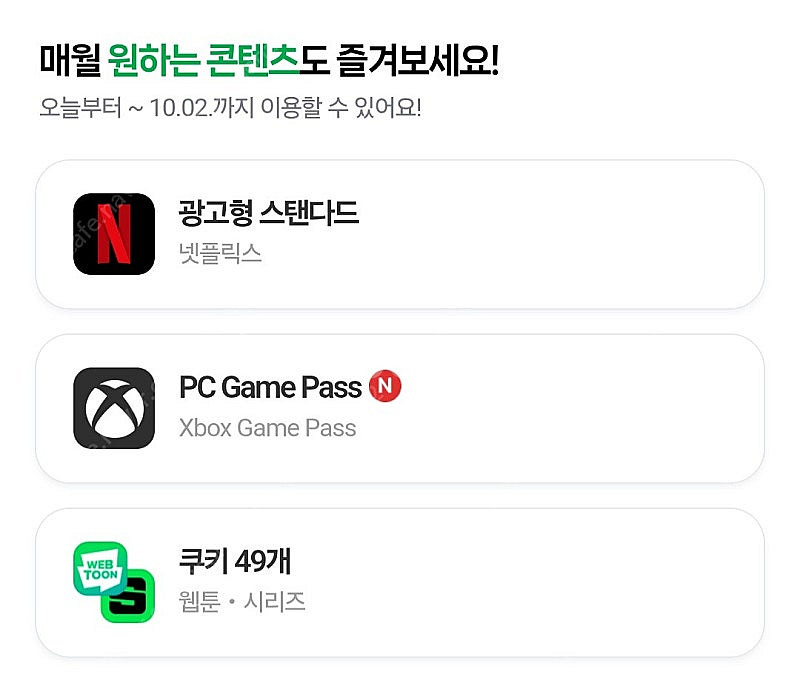Choose the Netflix benefit card's empty area
The width and height of the screenshot is (800, 700).
pyautogui.click(x=561, y=234)
